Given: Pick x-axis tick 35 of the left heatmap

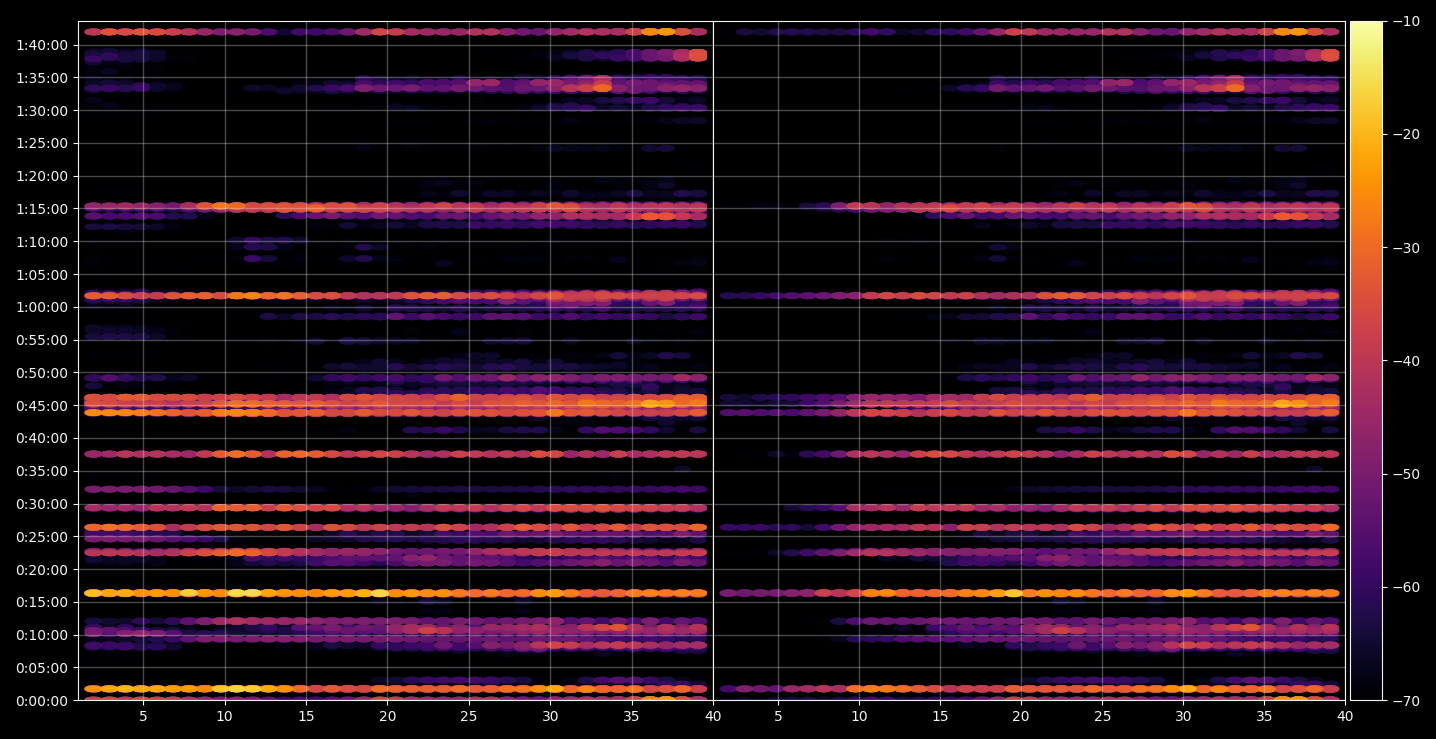Looking at the screenshot, I should point(632,716).
